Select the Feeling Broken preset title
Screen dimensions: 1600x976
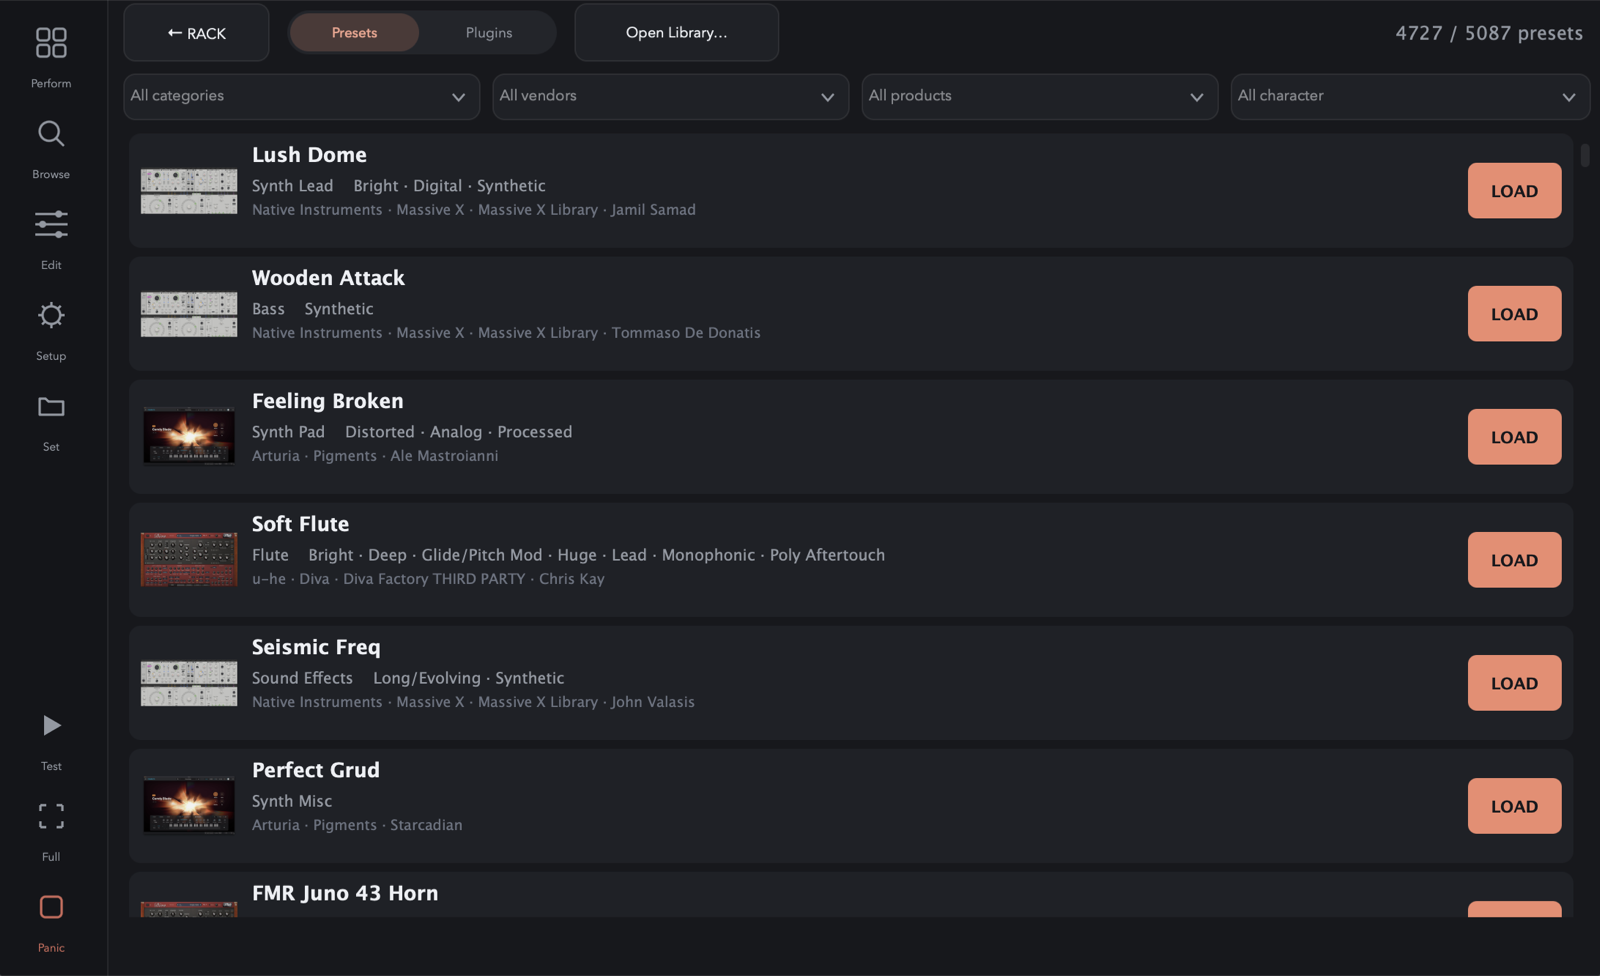pos(328,401)
